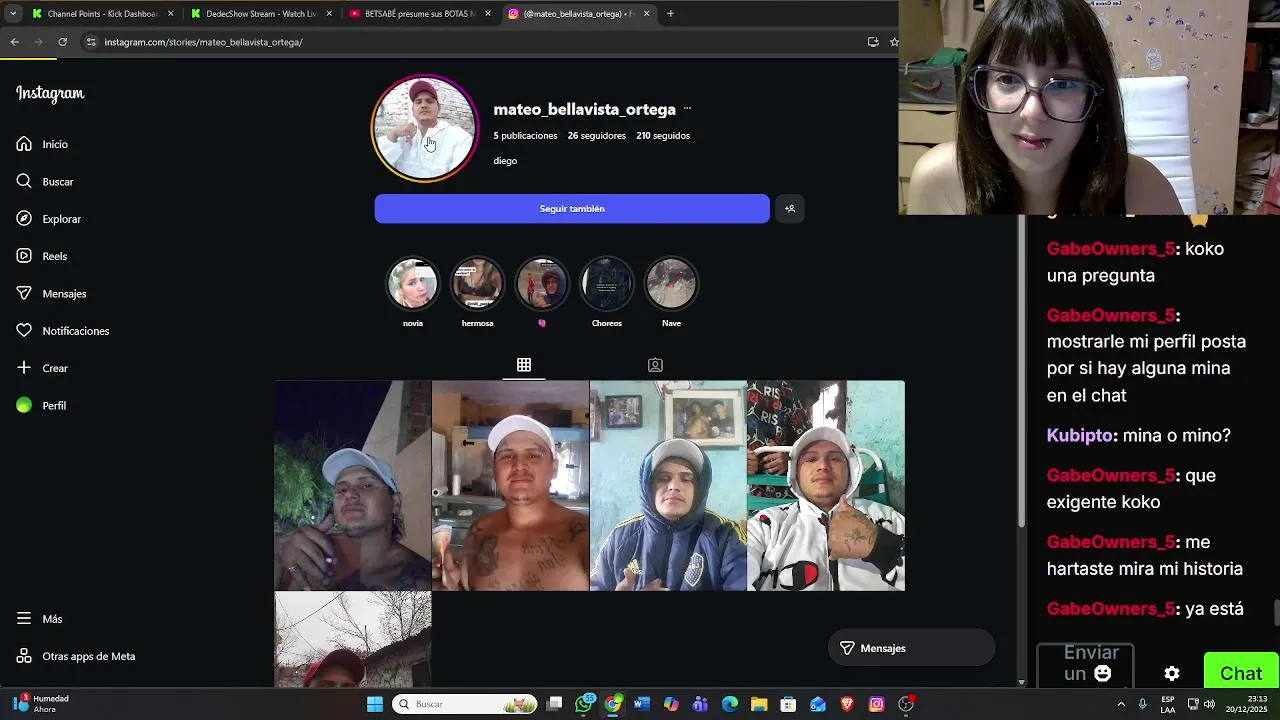Open Task View on the taskbar
Image resolution: width=1280 pixels, height=720 pixels.
[x=555, y=704]
